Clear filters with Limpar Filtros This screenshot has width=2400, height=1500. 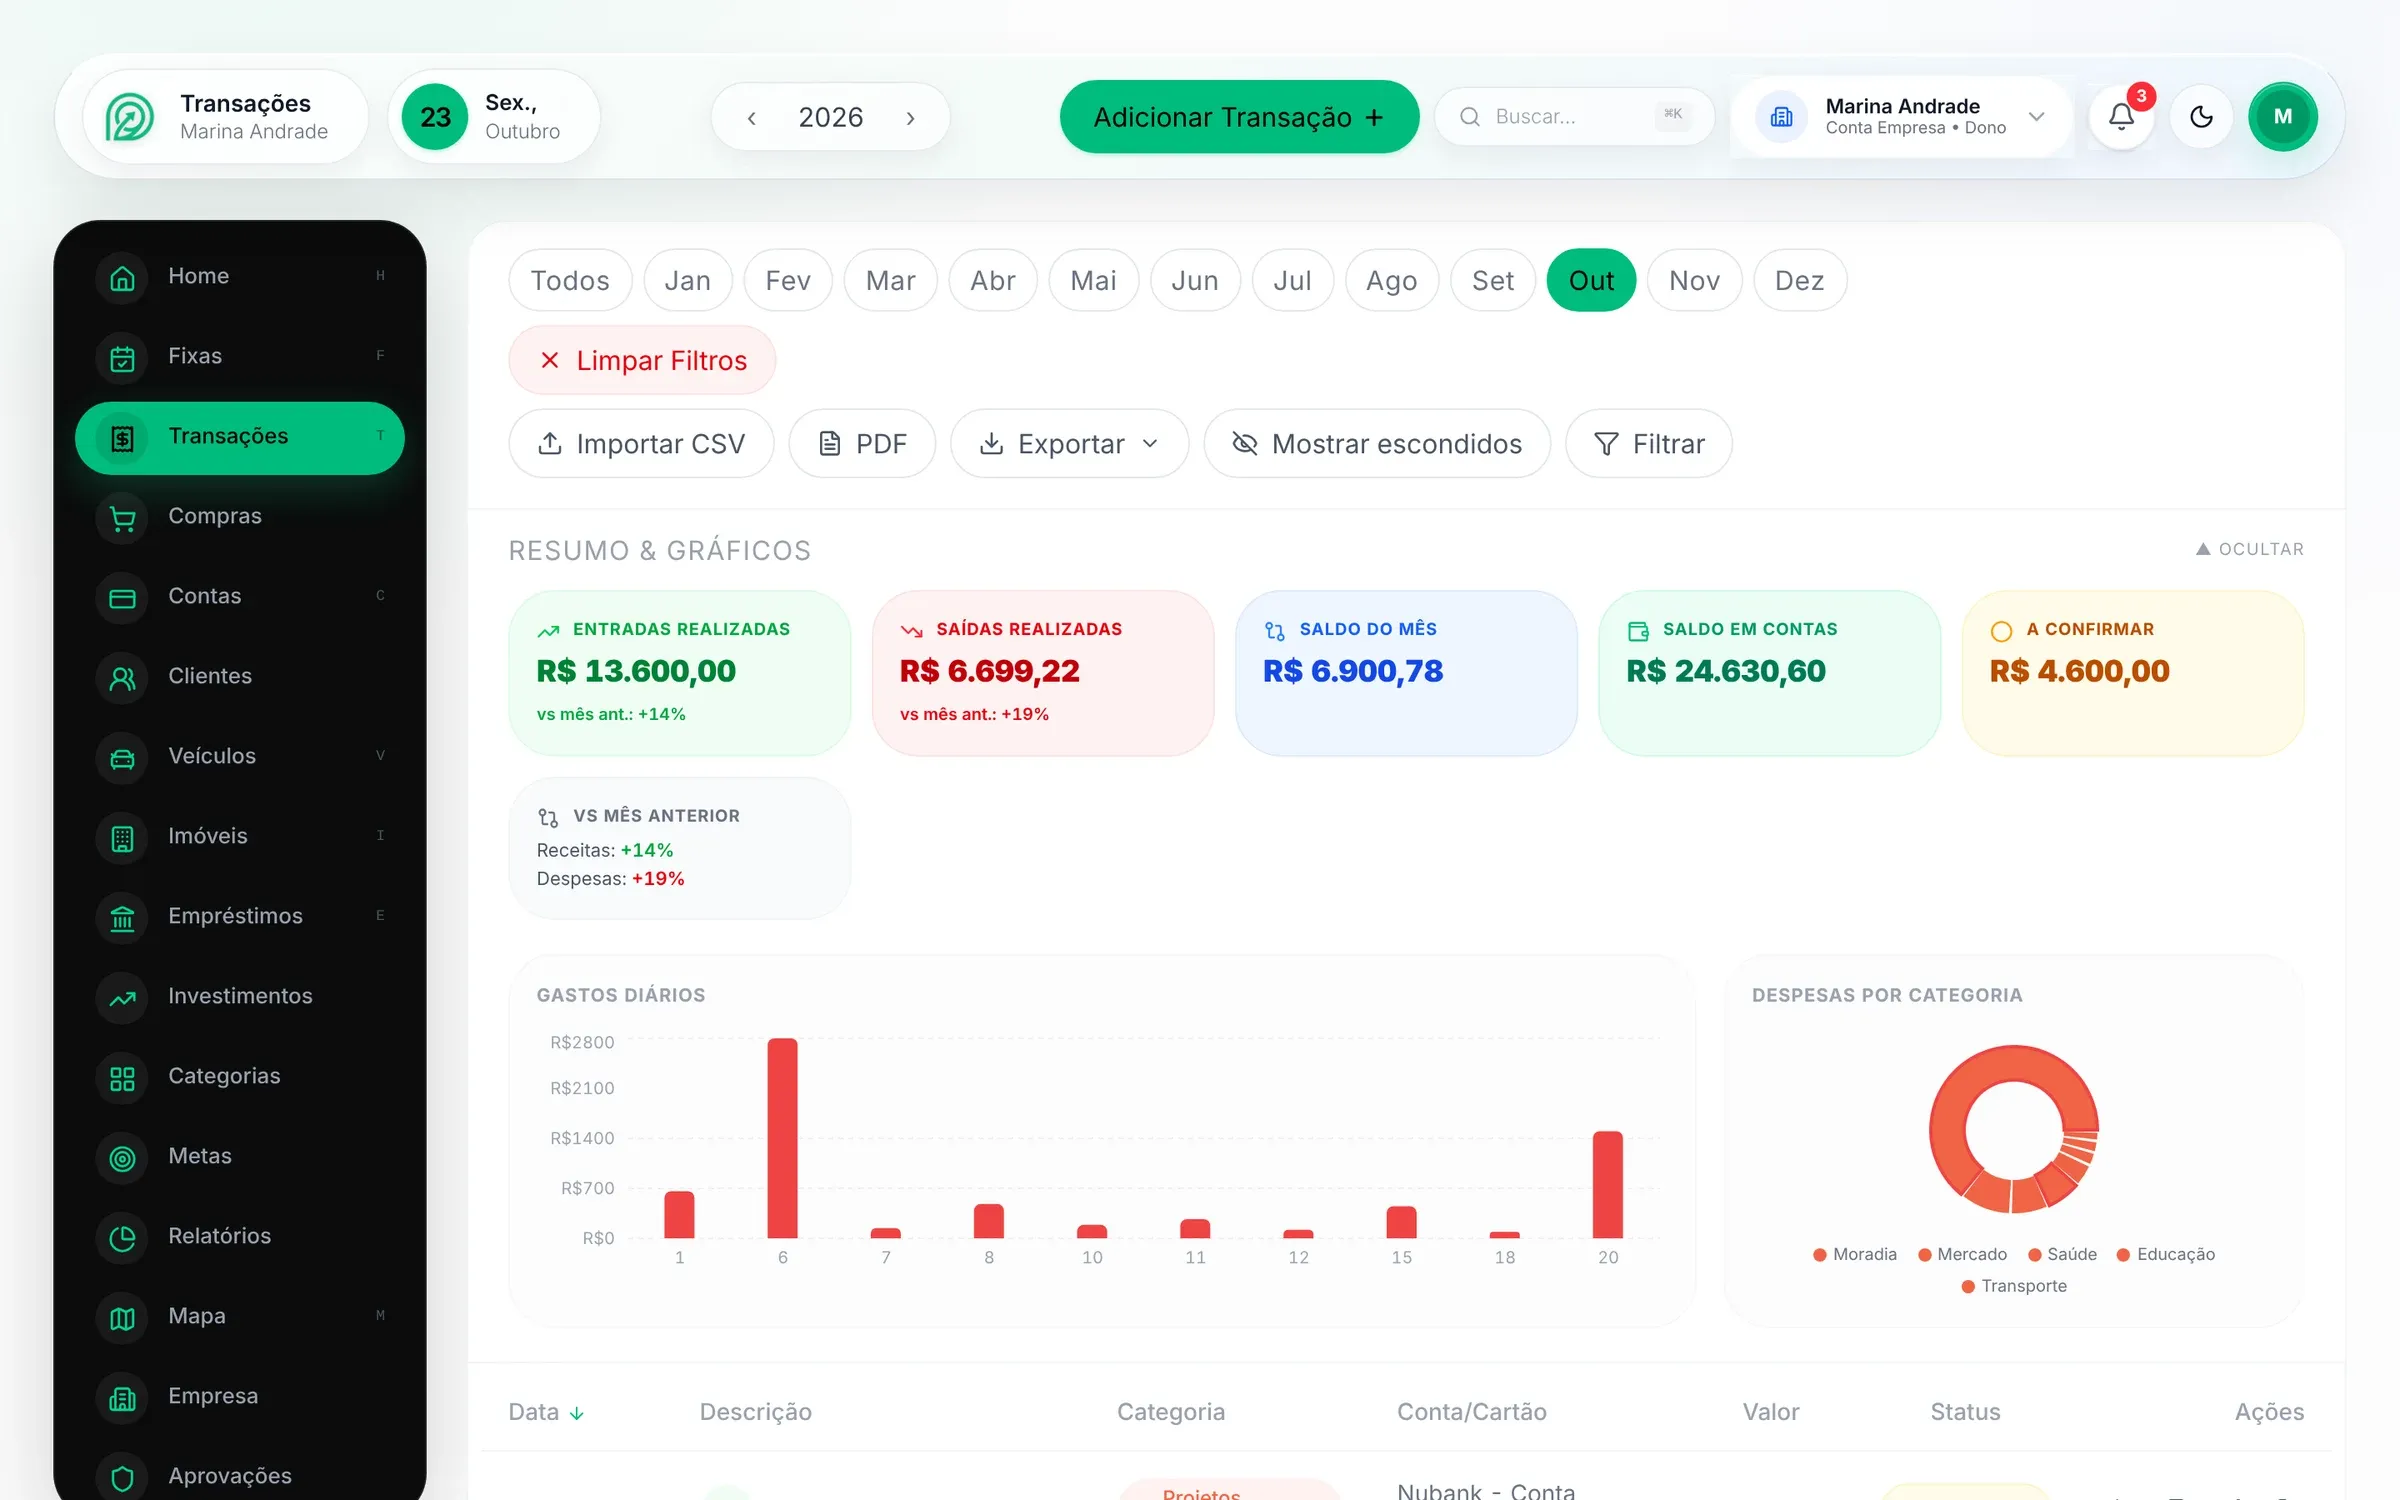coord(642,360)
